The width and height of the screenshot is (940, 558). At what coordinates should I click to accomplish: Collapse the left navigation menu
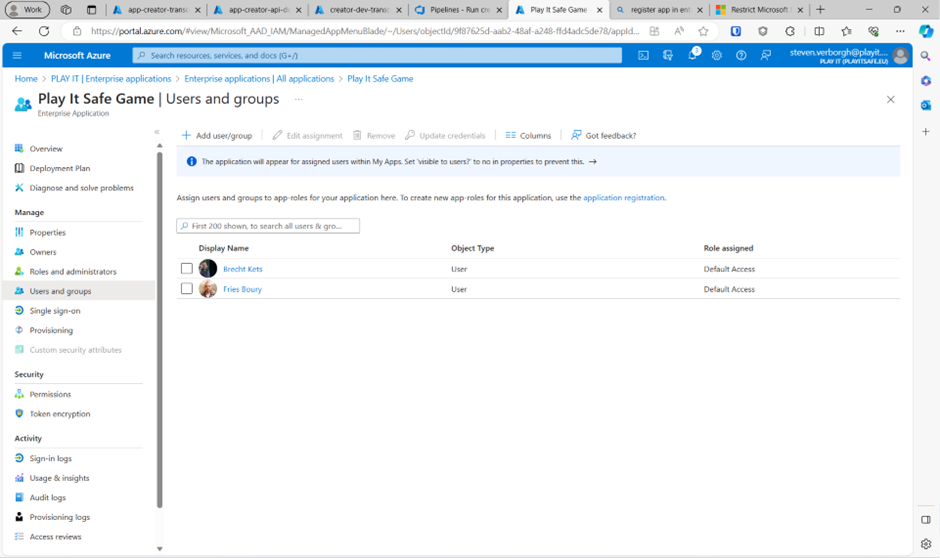click(x=157, y=132)
